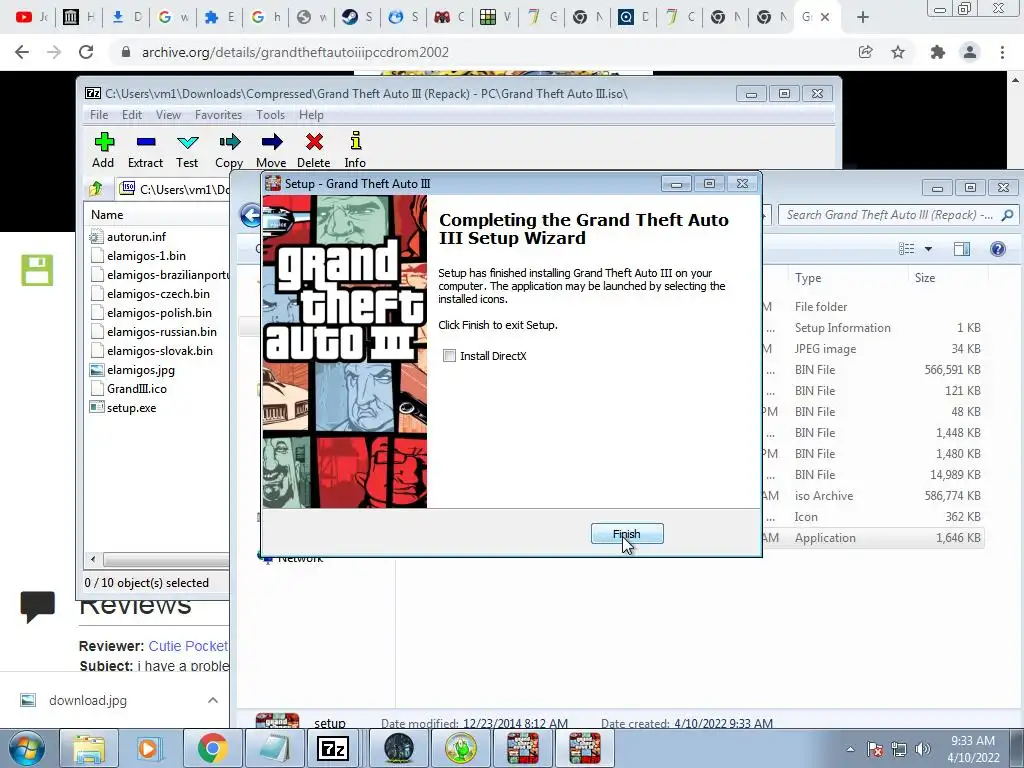Click the Extract icon in 7-Zip

click(x=145, y=150)
